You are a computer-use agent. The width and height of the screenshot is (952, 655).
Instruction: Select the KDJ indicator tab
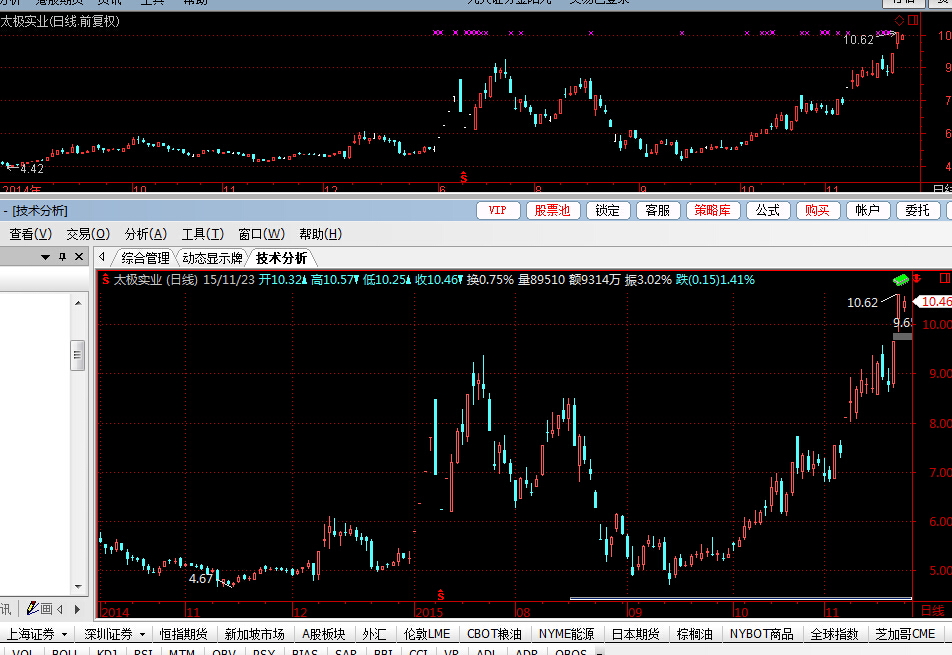coord(105,652)
